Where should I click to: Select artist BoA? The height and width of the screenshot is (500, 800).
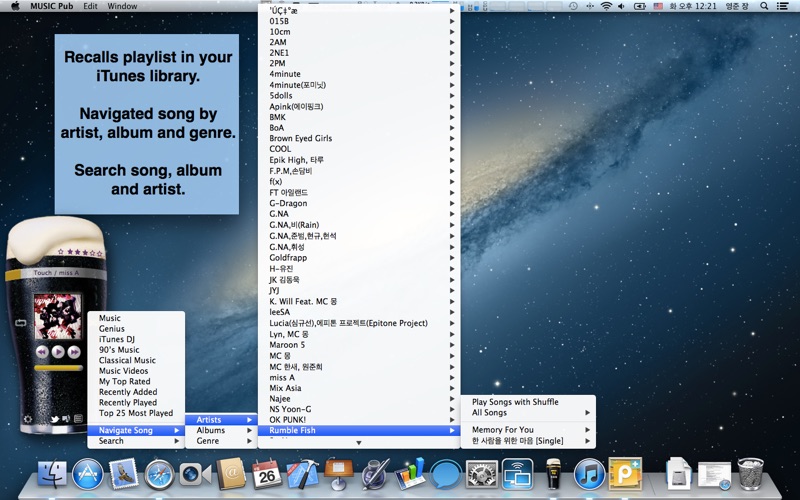pyautogui.click(x=359, y=128)
